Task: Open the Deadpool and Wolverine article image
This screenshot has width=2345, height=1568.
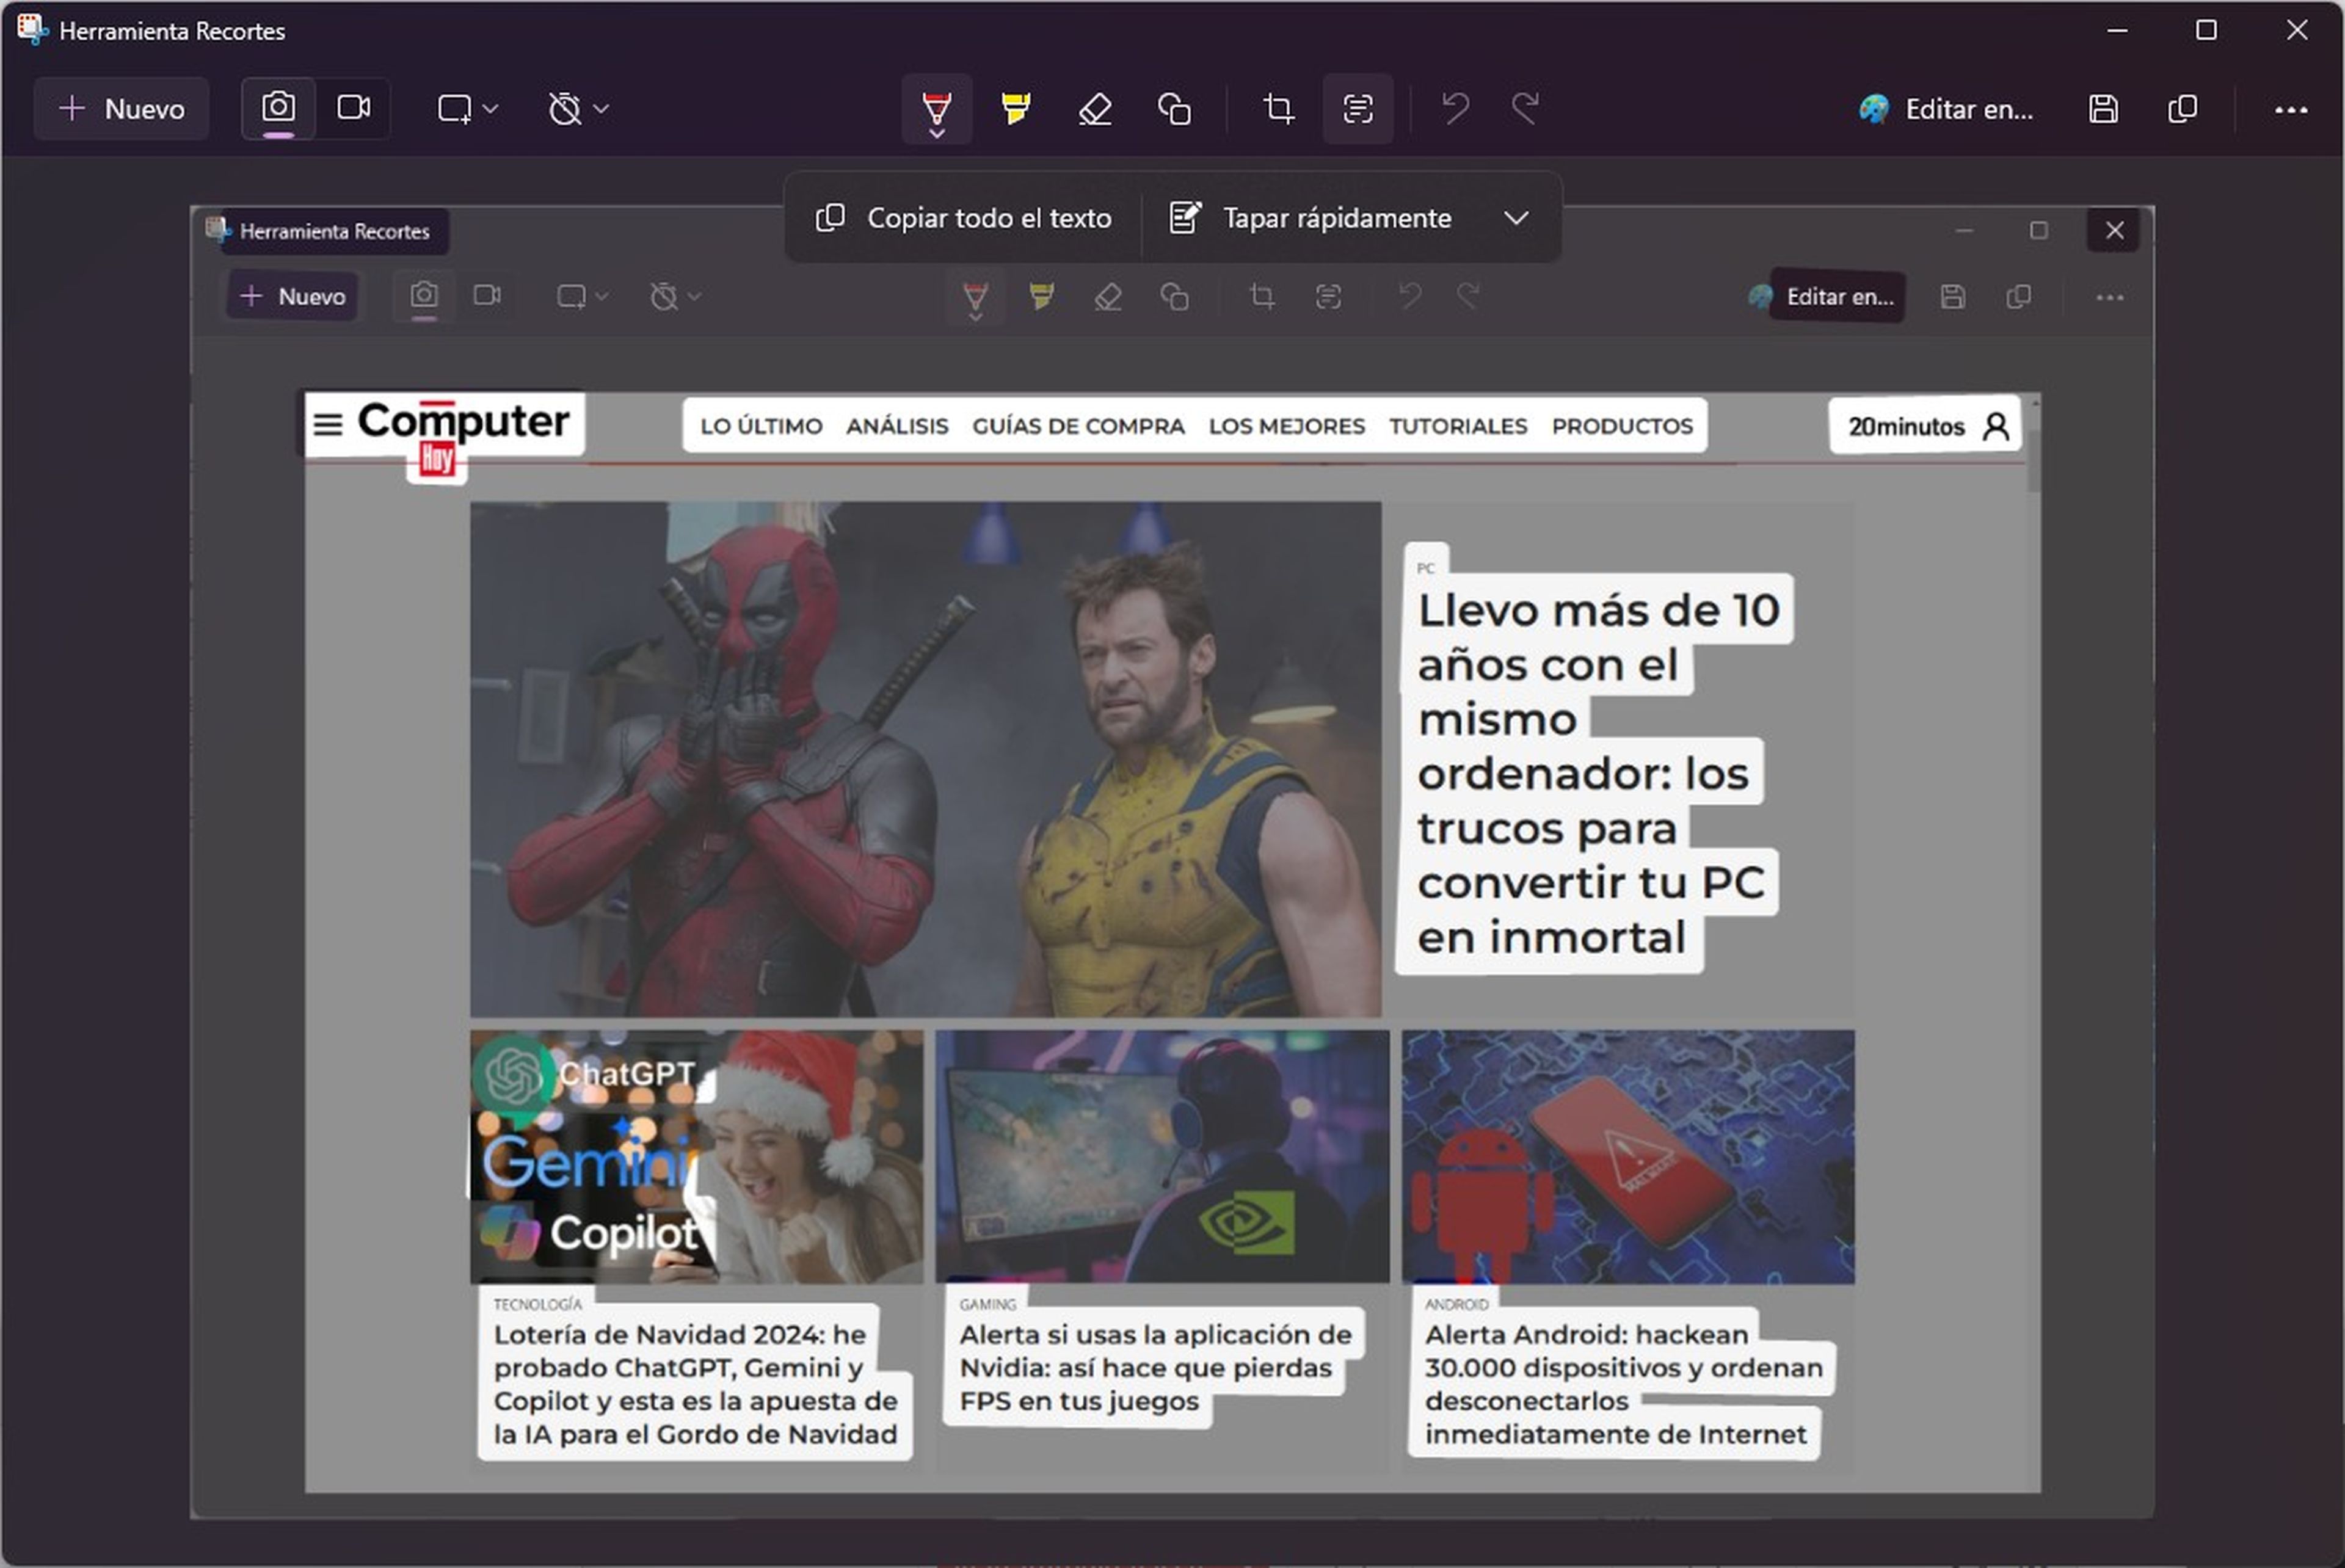Action: (925, 759)
